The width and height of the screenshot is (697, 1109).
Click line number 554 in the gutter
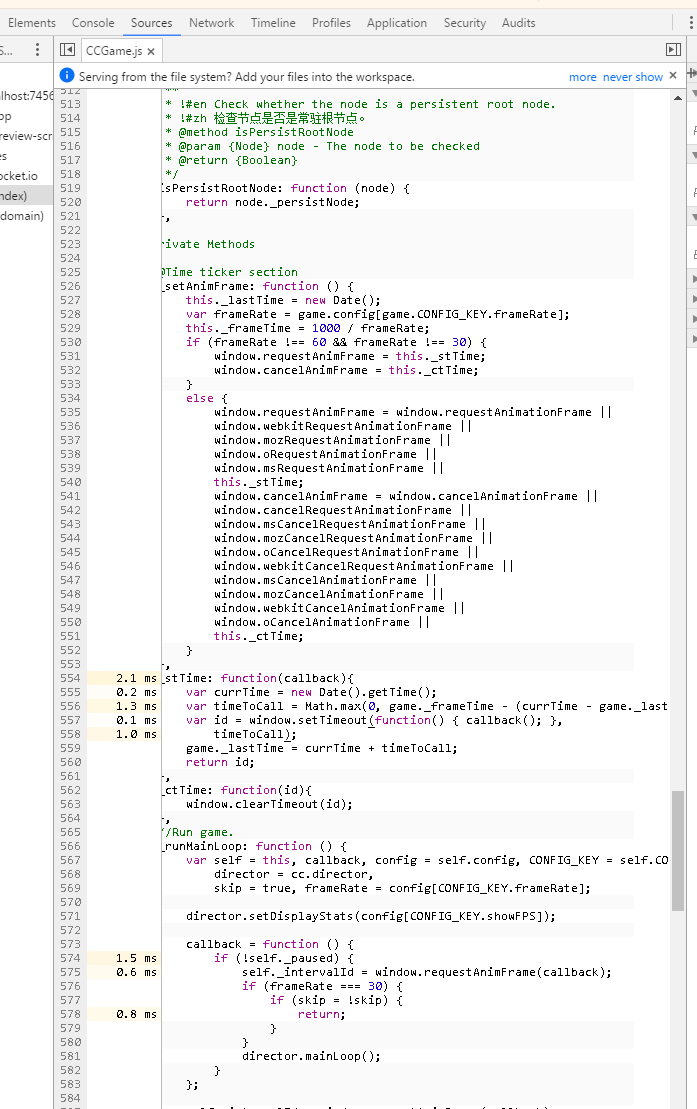70,678
